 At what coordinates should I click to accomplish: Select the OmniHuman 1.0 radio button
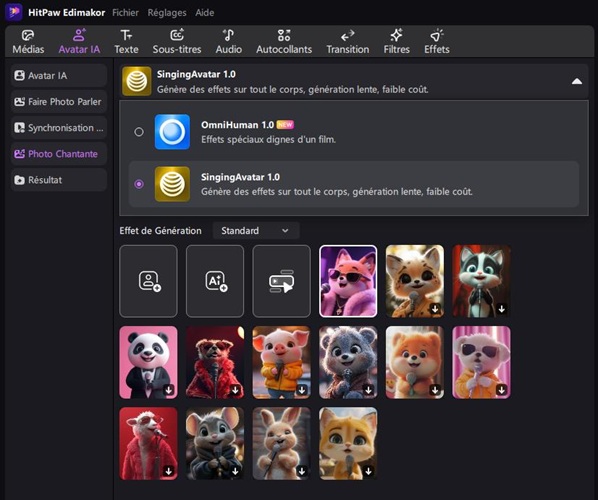[x=139, y=132]
